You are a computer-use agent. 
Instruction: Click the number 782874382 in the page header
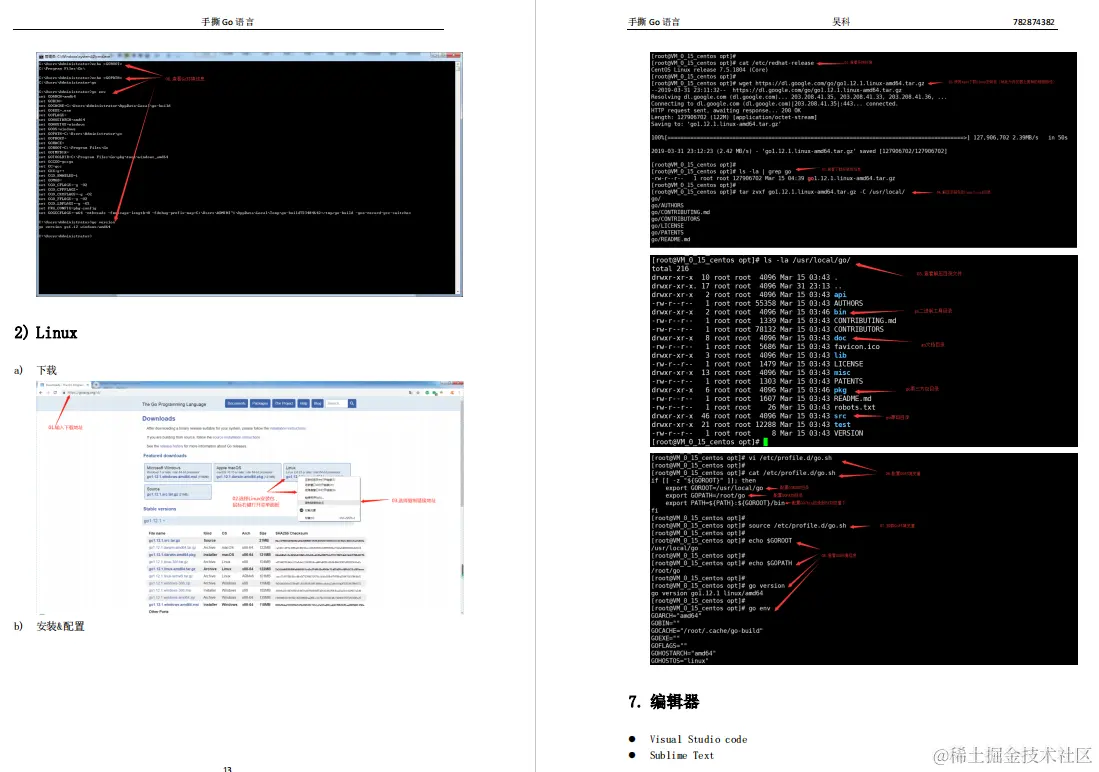1033,22
